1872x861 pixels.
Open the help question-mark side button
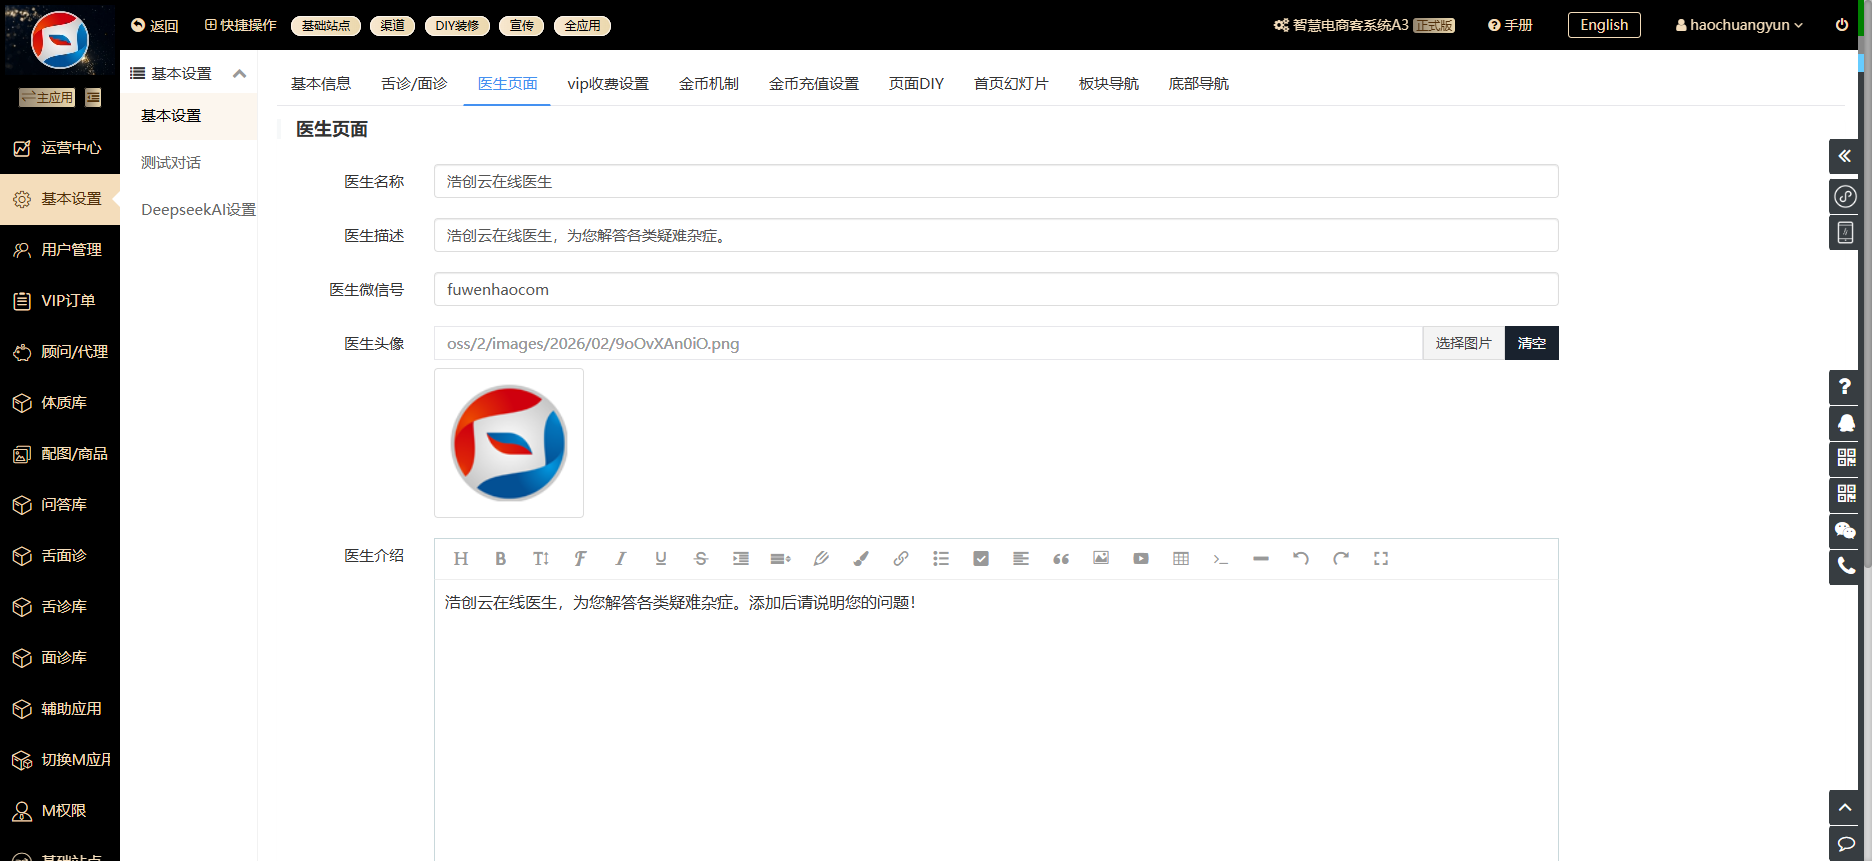point(1845,387)
